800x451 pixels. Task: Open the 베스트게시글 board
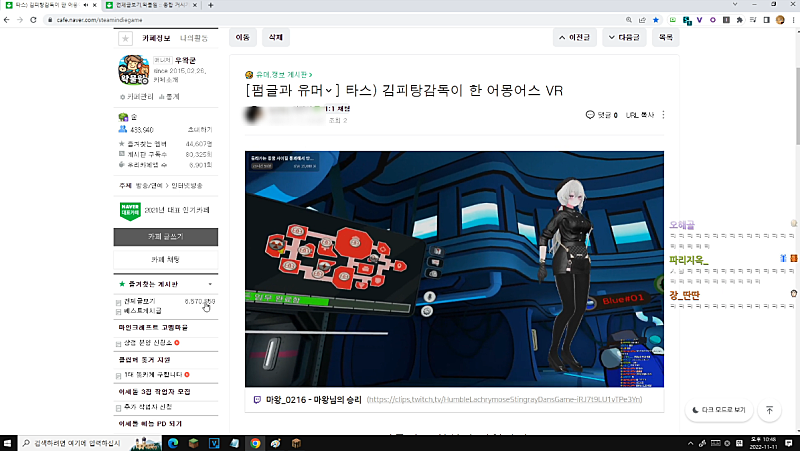143,311
